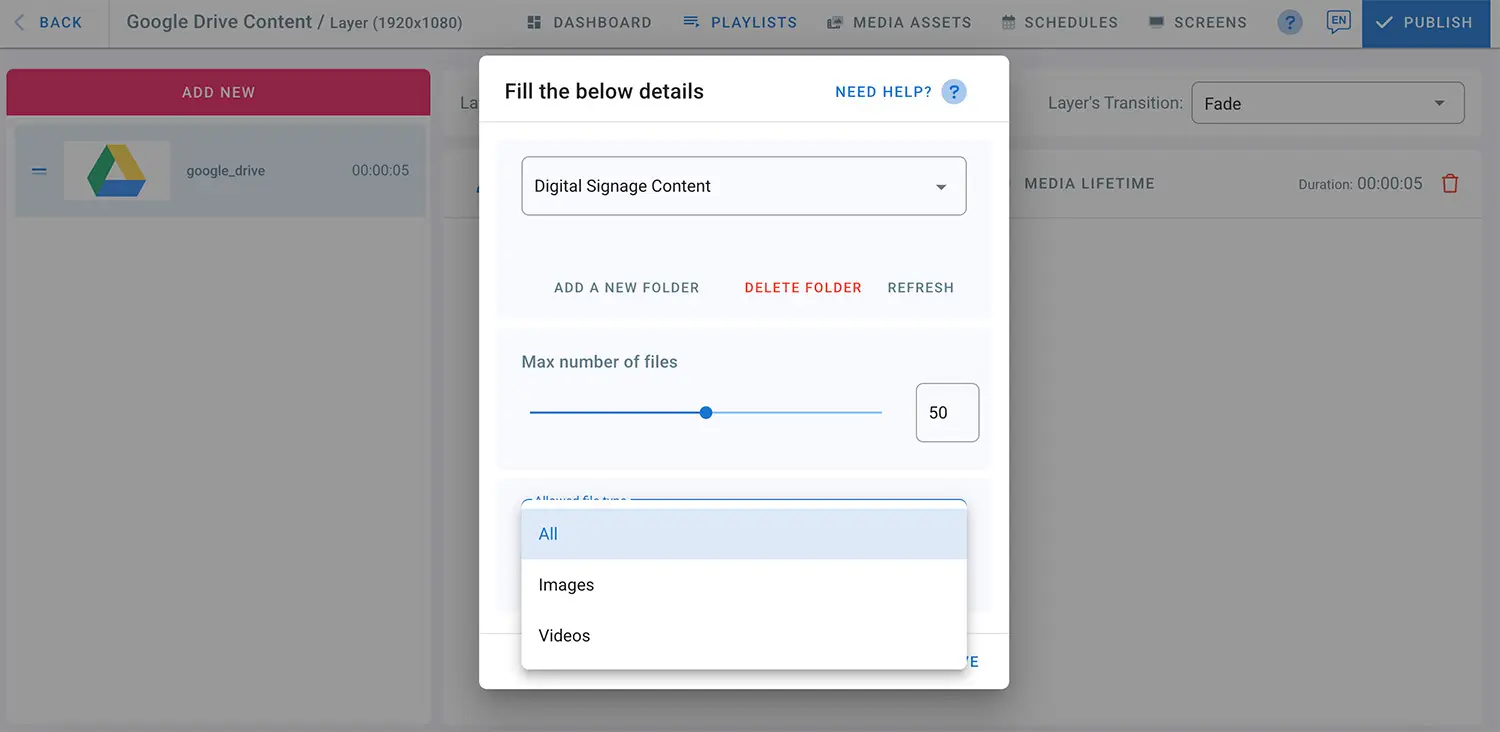Click the Dashboard grid icon
The height and width of the screenshot is (732, 1500).
534,22
